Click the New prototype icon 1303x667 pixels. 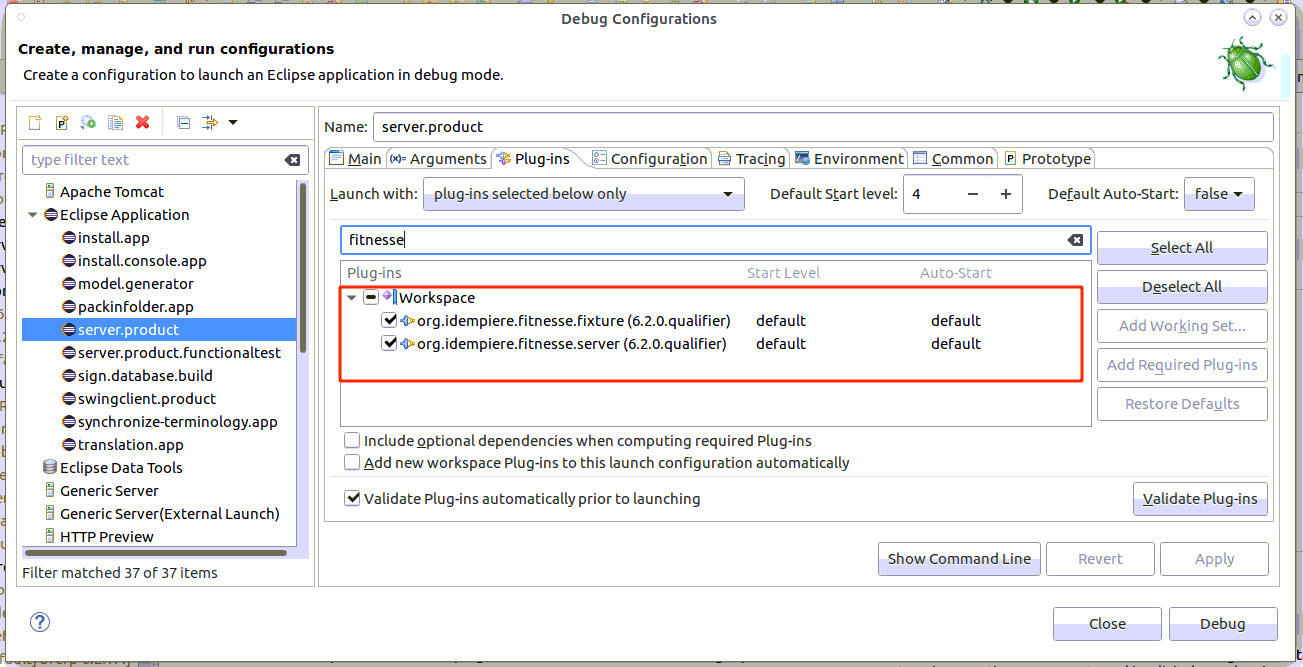point(62,122)
